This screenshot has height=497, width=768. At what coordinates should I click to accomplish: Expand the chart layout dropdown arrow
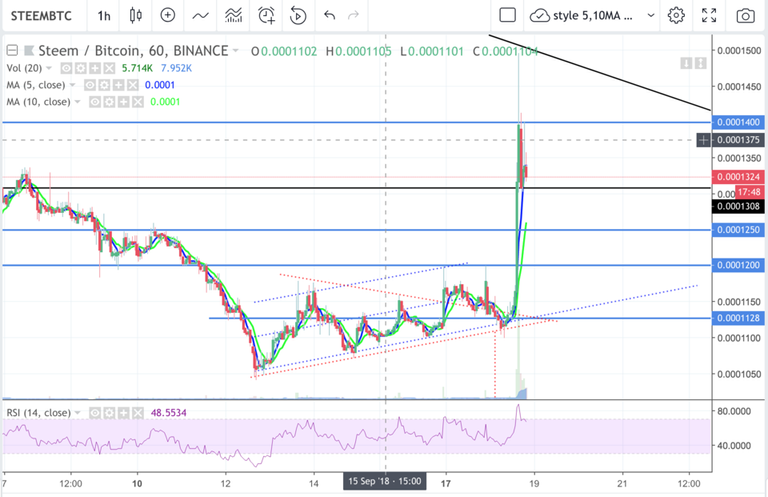651,16
